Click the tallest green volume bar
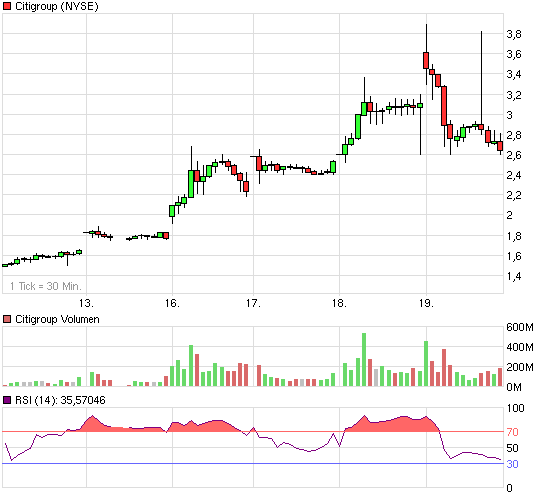 tap(364, 359)
